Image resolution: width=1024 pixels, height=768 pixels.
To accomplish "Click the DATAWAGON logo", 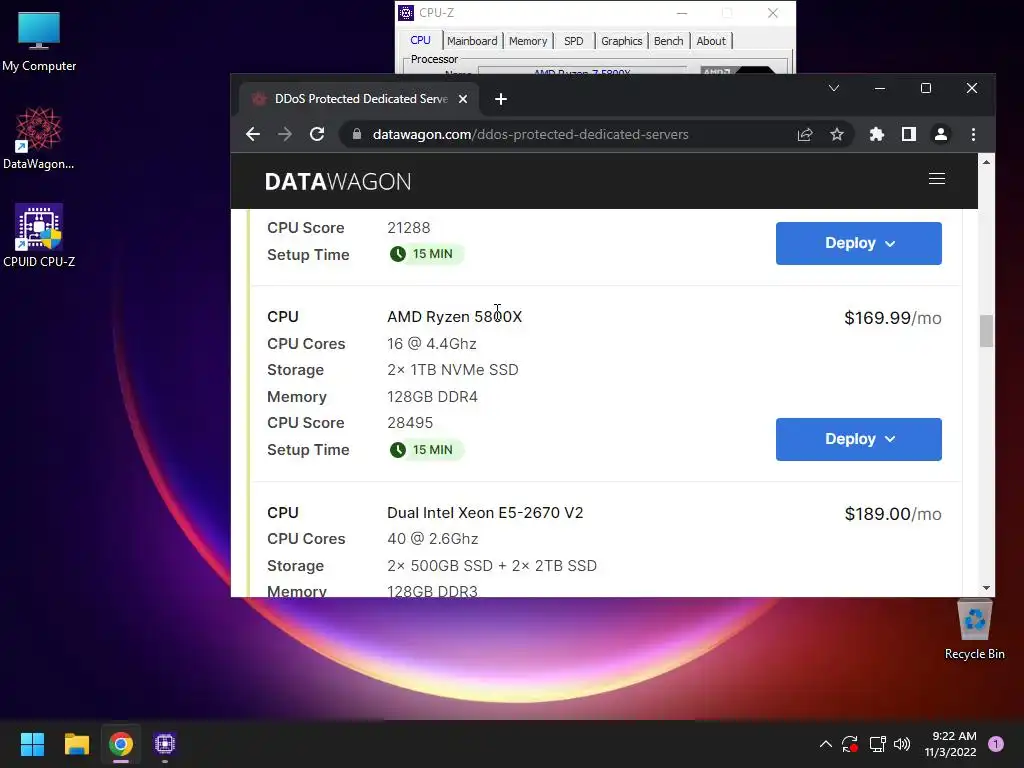I will pyautogui.click(x=338, y=182).
